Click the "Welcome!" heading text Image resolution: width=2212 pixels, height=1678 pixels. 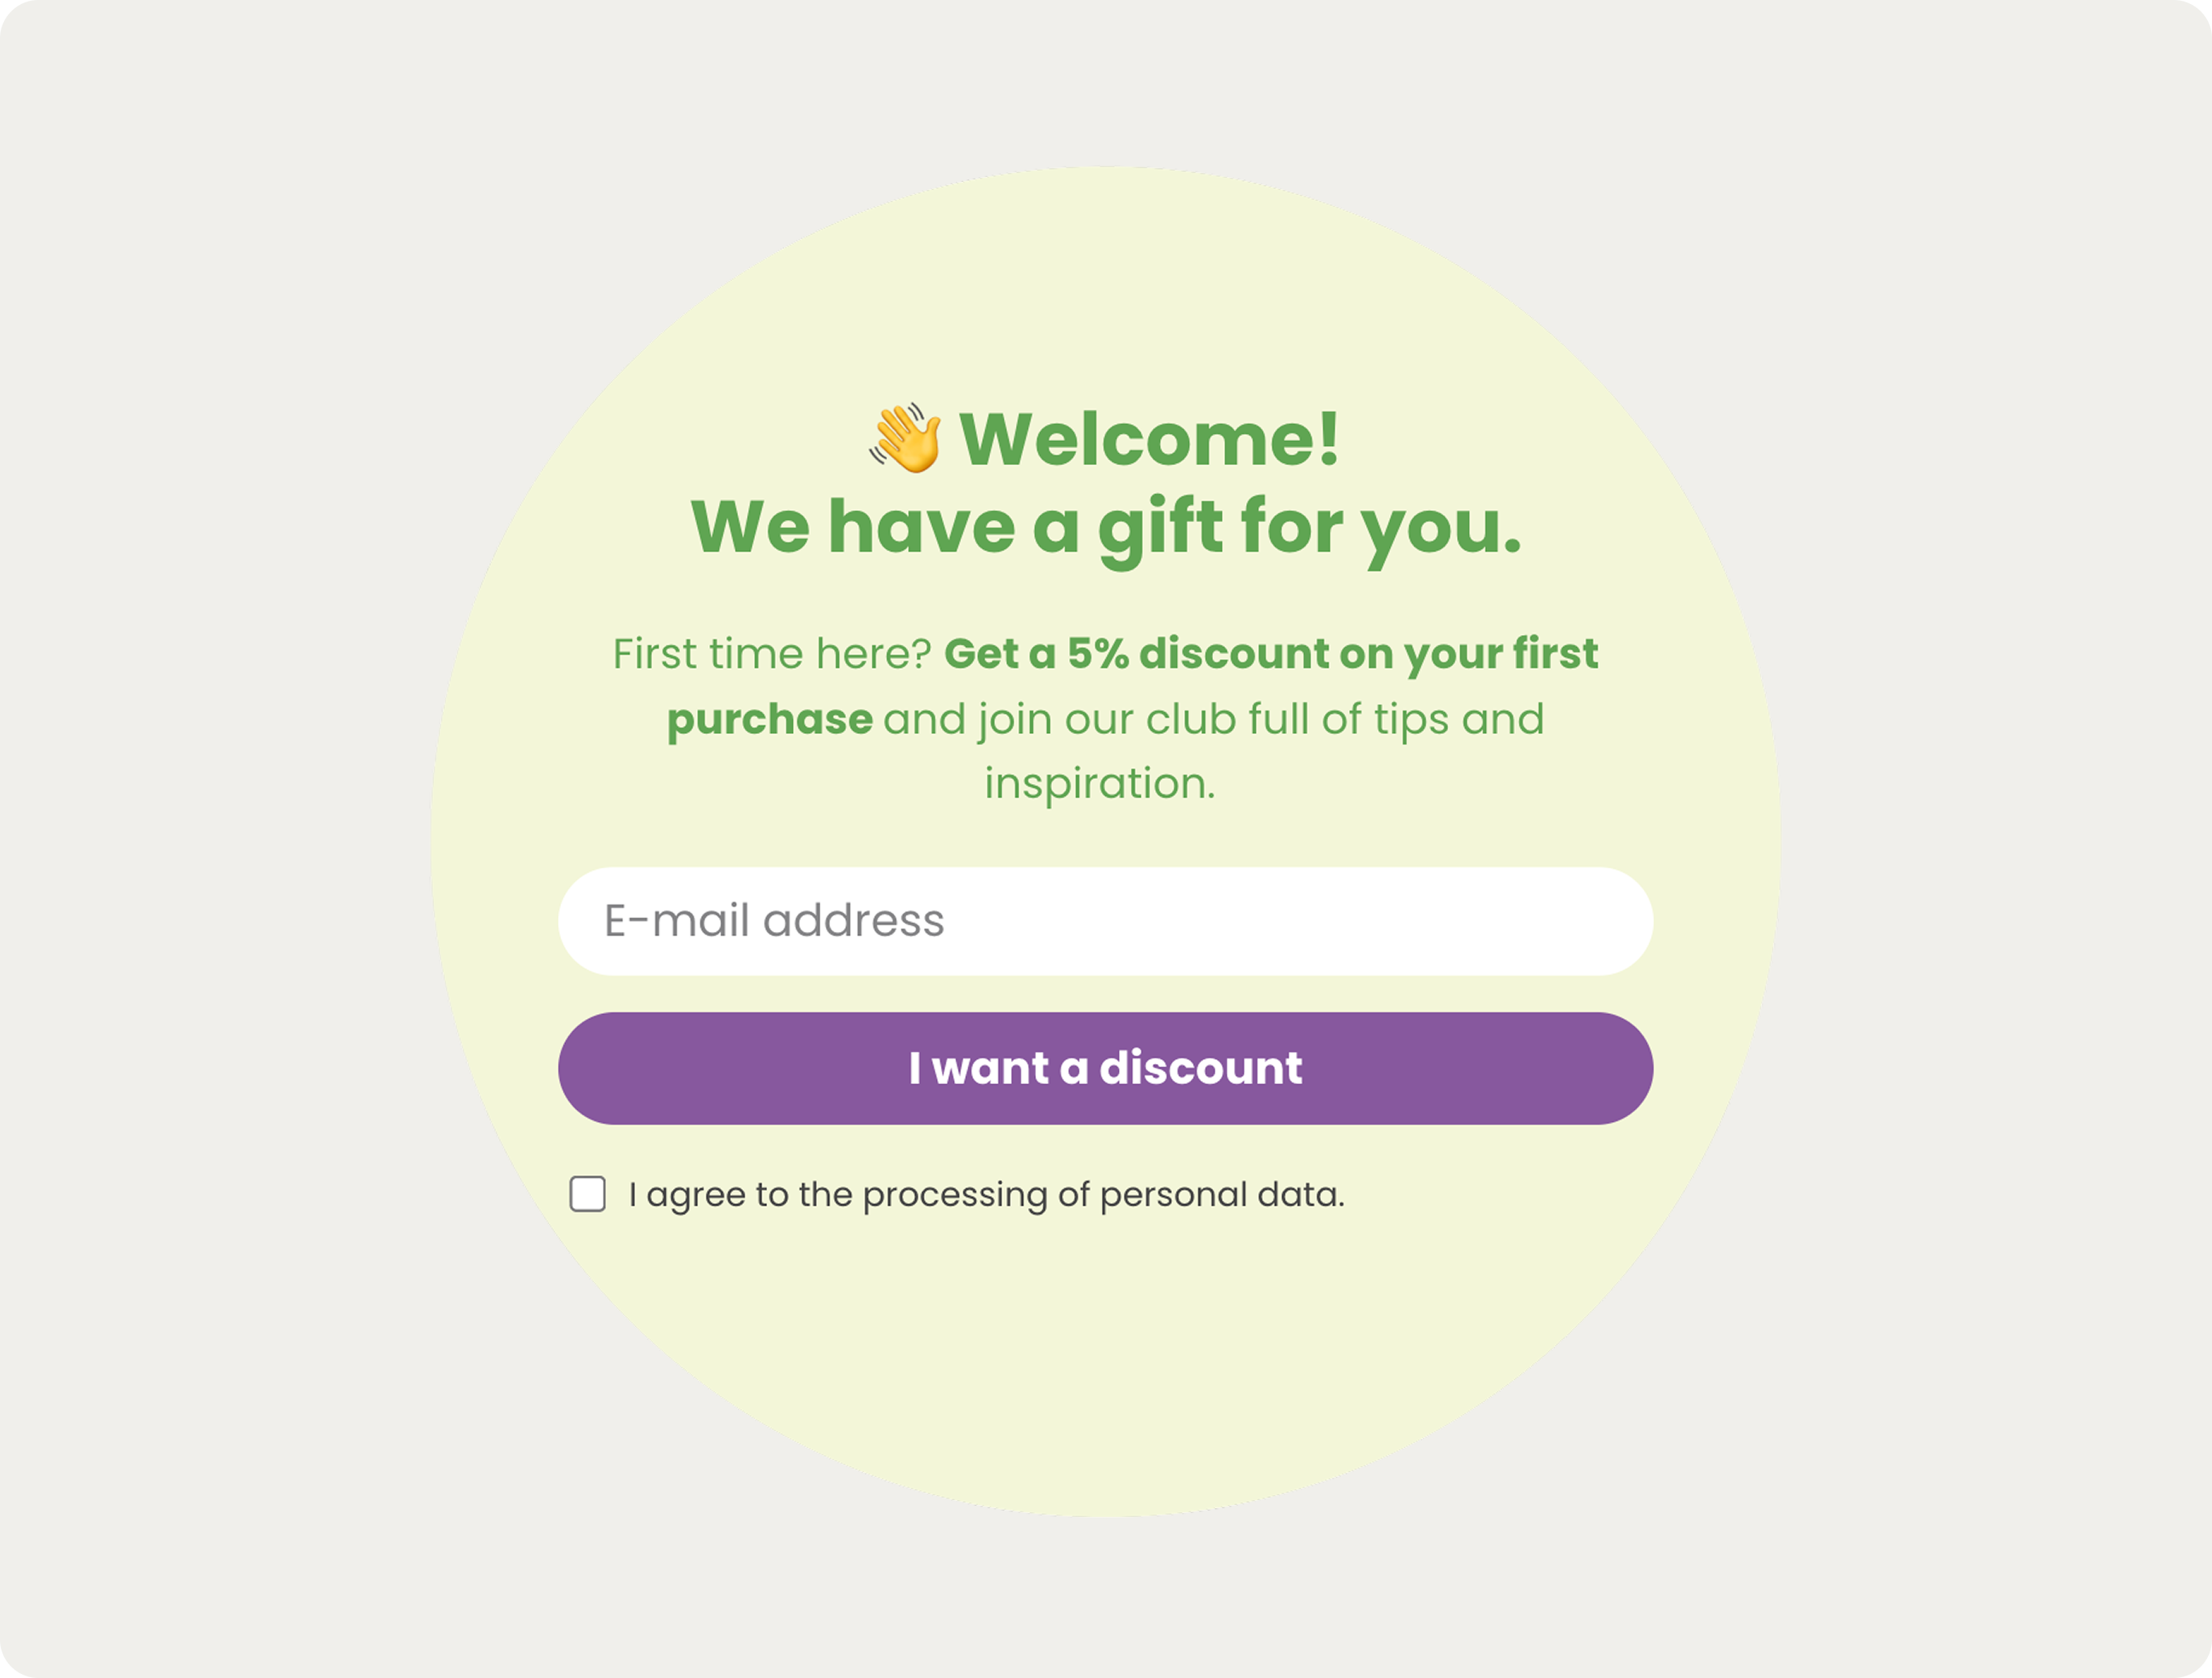[1149, 439]
